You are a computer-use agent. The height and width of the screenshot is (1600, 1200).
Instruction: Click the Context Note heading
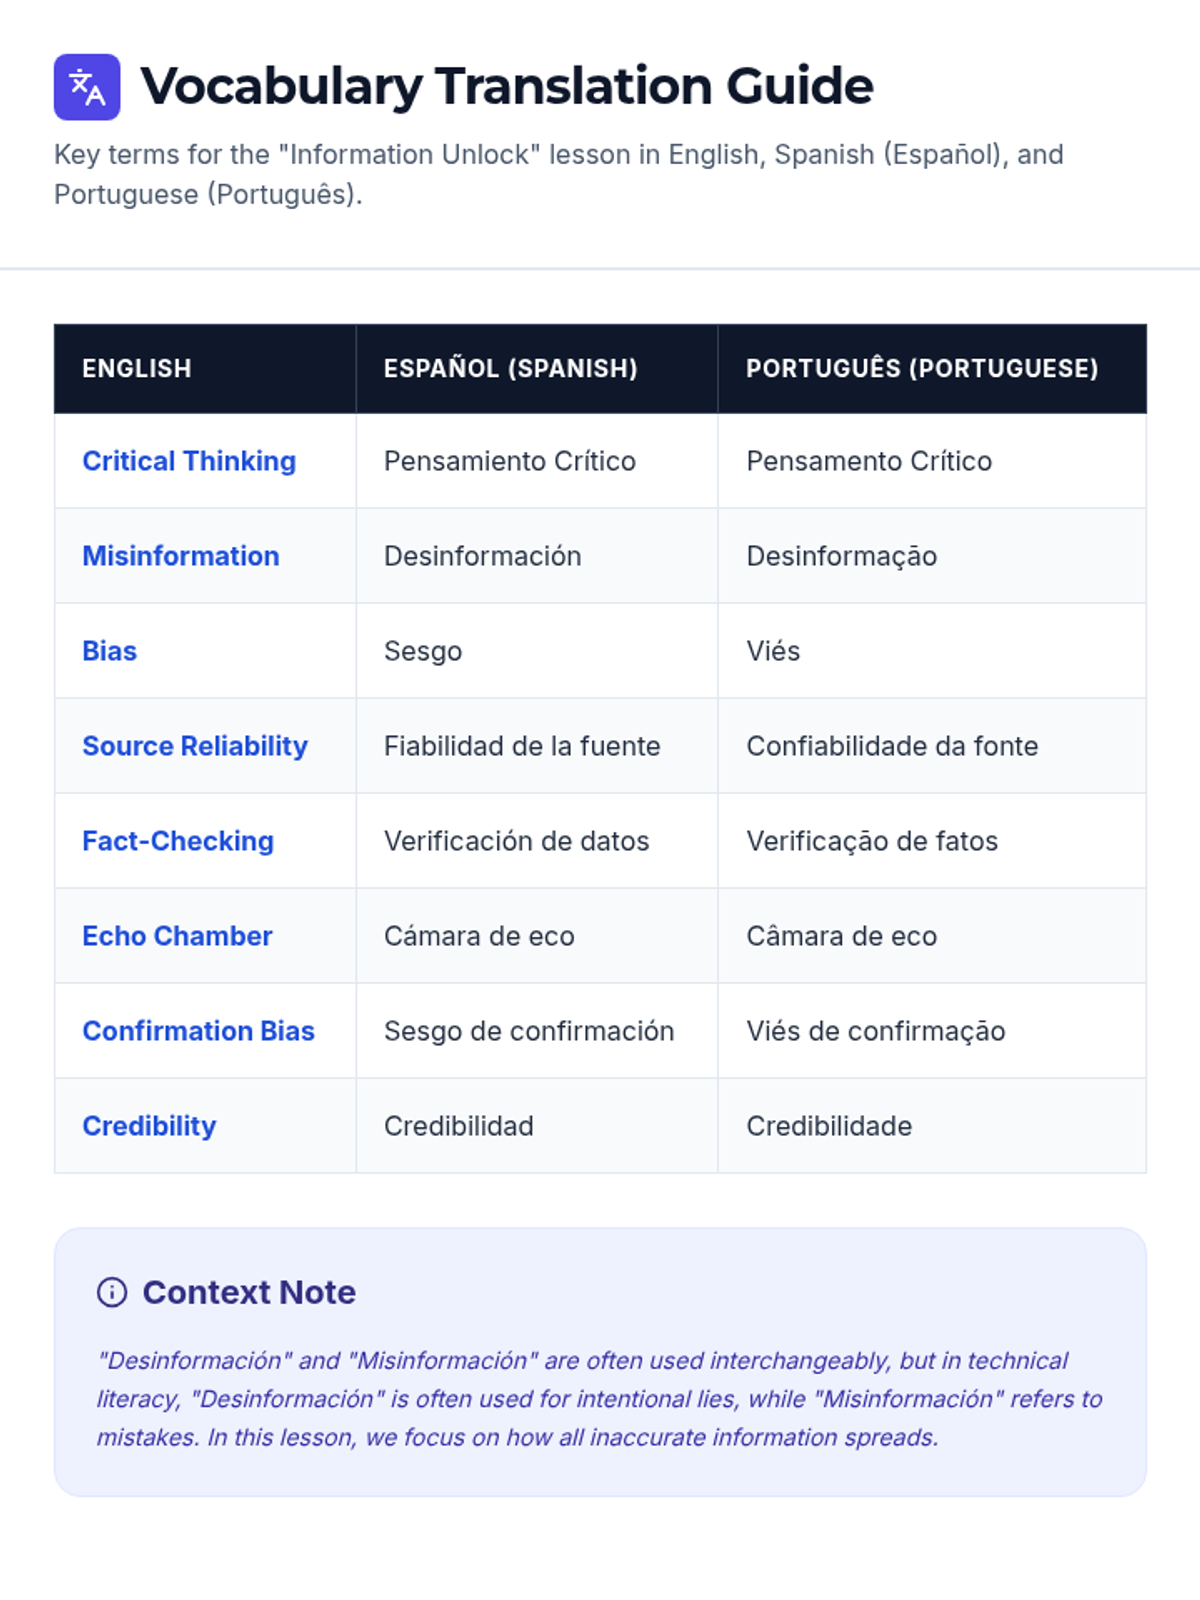(x=249, y=1292)
